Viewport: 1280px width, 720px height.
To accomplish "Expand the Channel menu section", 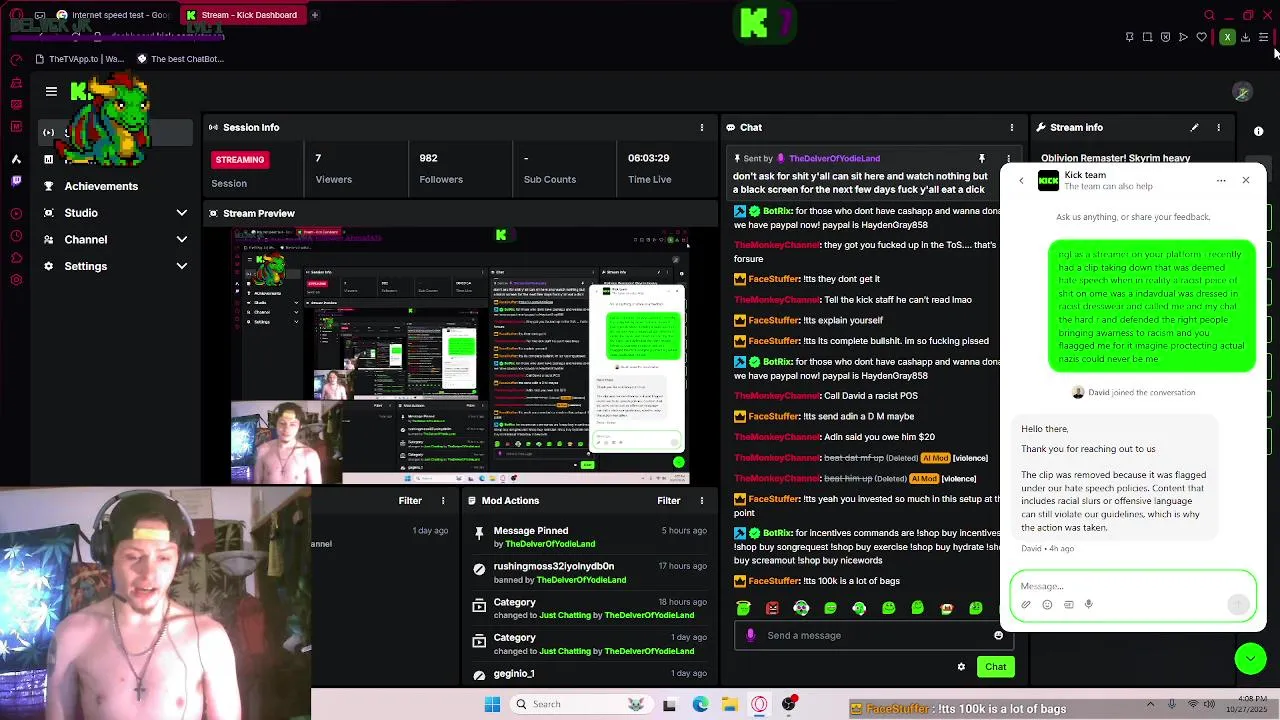I will 115,240.
